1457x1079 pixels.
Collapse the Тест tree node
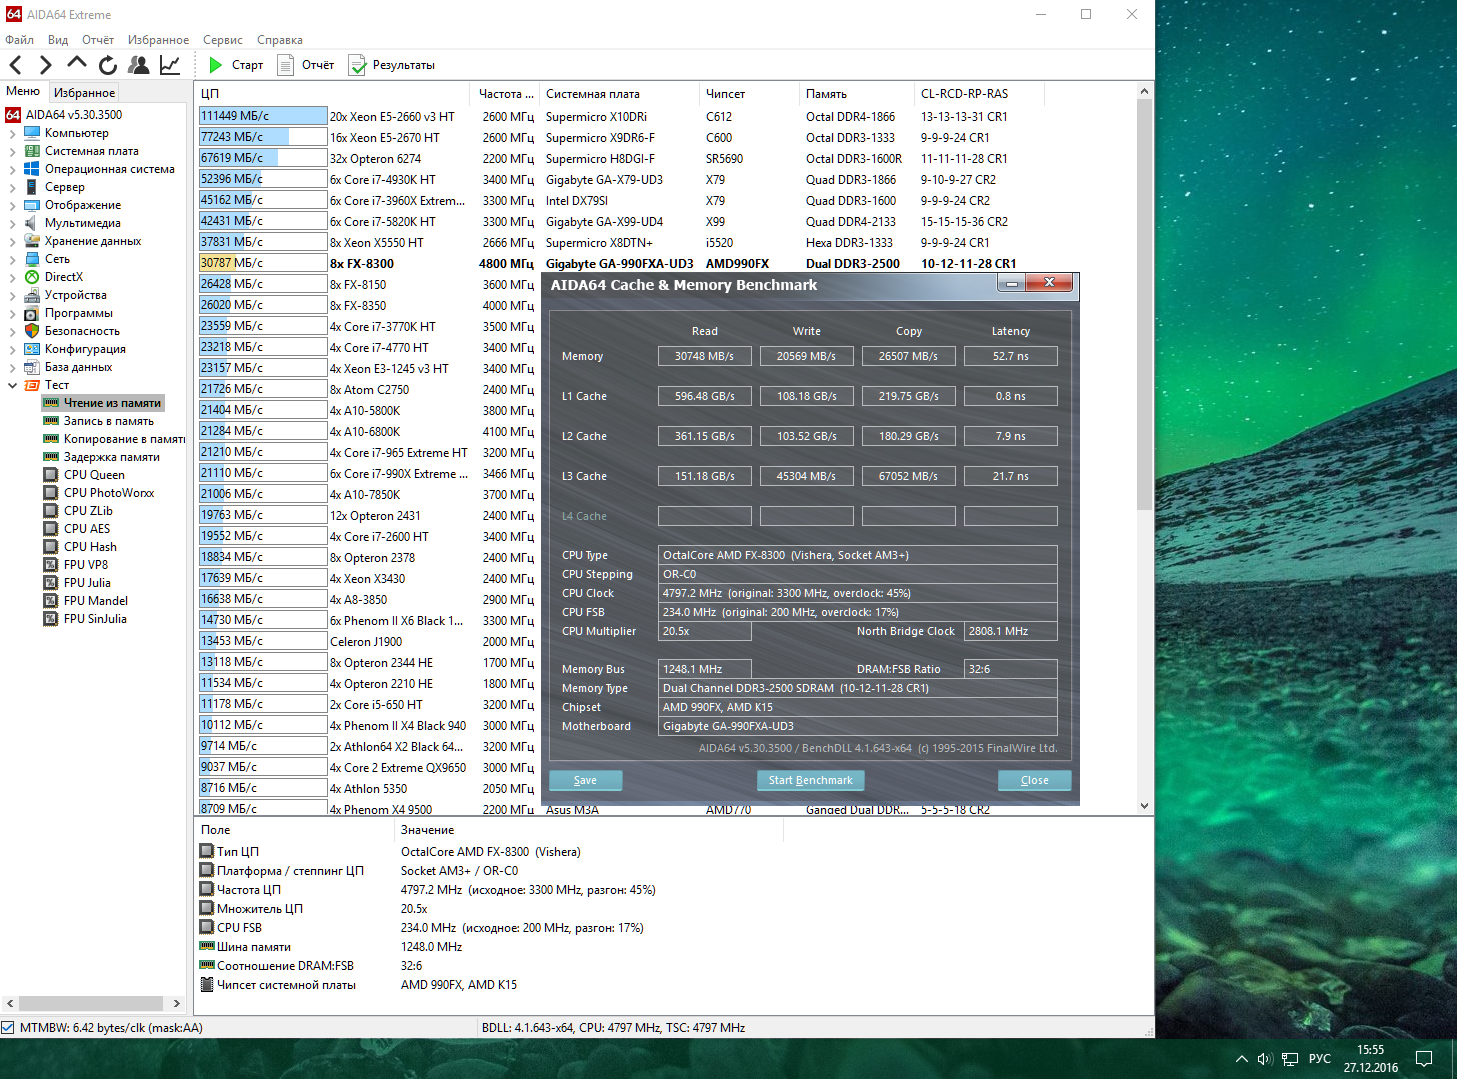[x=12, y=385]
